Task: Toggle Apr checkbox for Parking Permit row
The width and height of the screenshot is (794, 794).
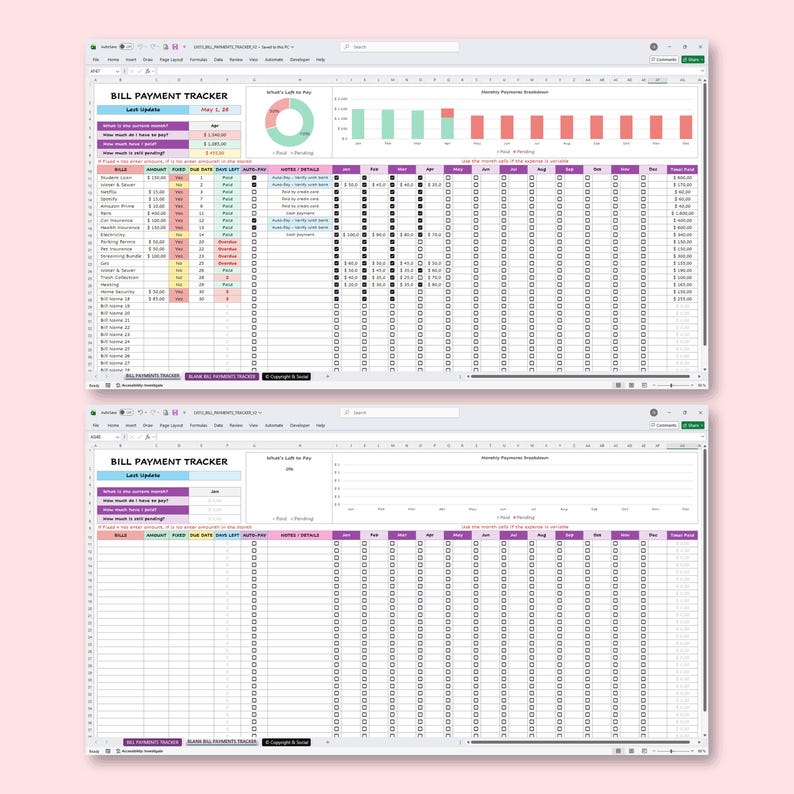Action: (x=420, y=242)
